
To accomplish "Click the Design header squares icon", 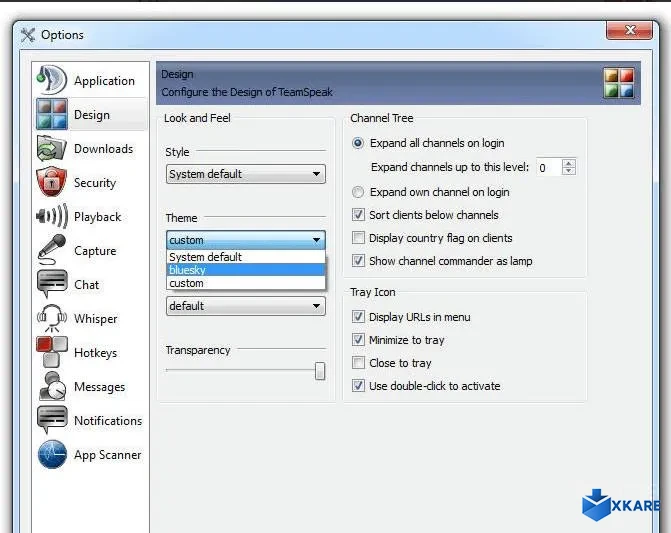I will (x=619, y=83).
